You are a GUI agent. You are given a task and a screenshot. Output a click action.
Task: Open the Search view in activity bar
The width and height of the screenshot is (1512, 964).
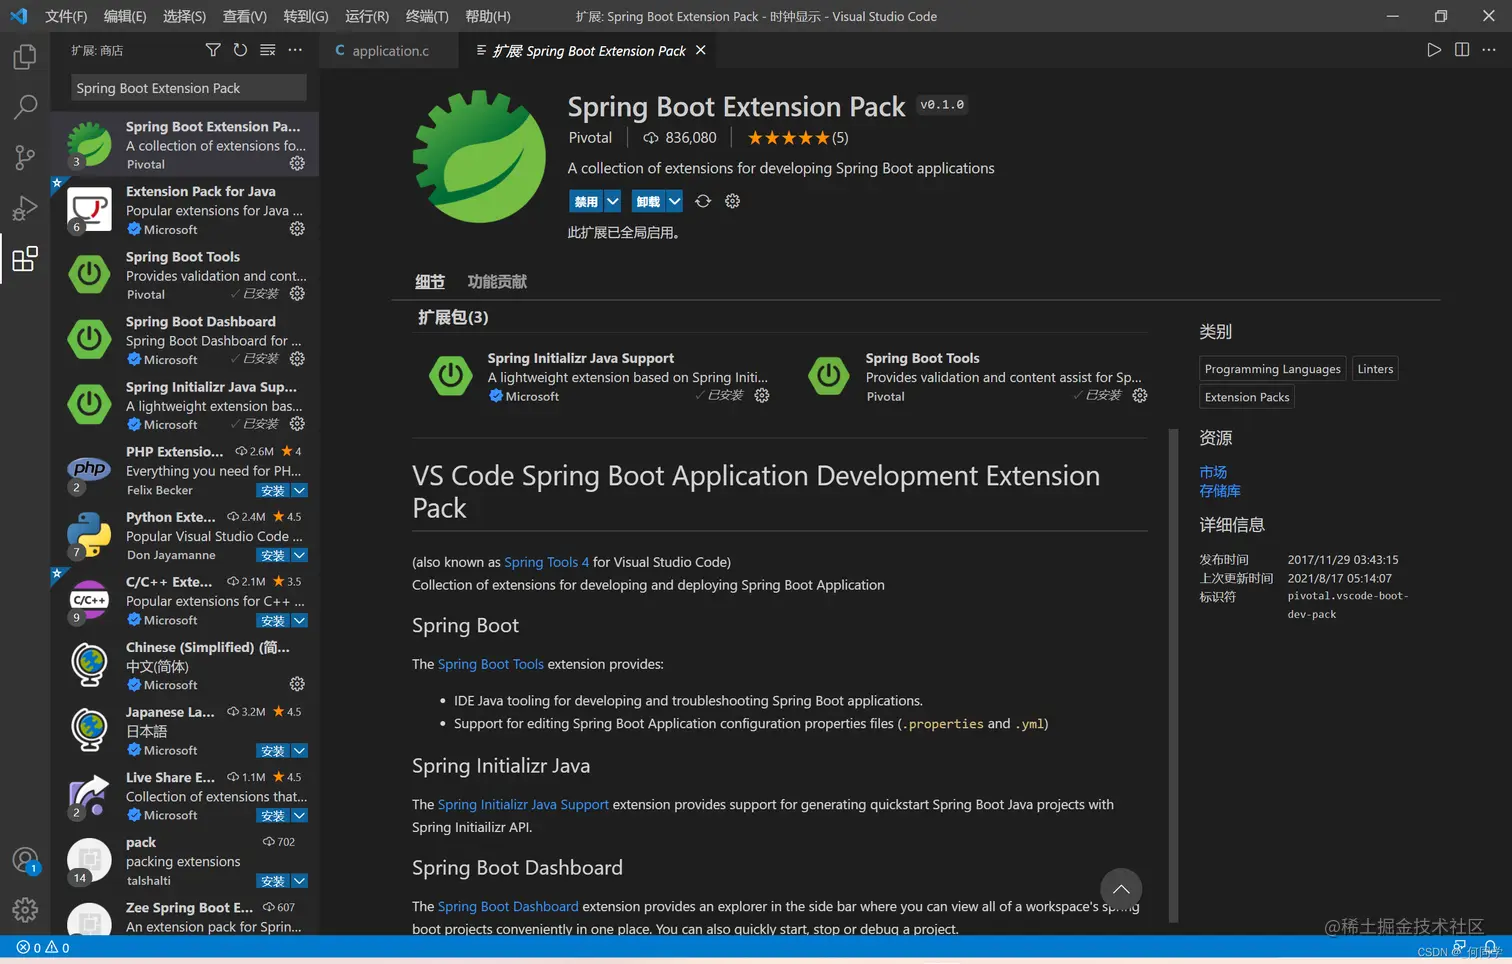[x=25, y=107]
